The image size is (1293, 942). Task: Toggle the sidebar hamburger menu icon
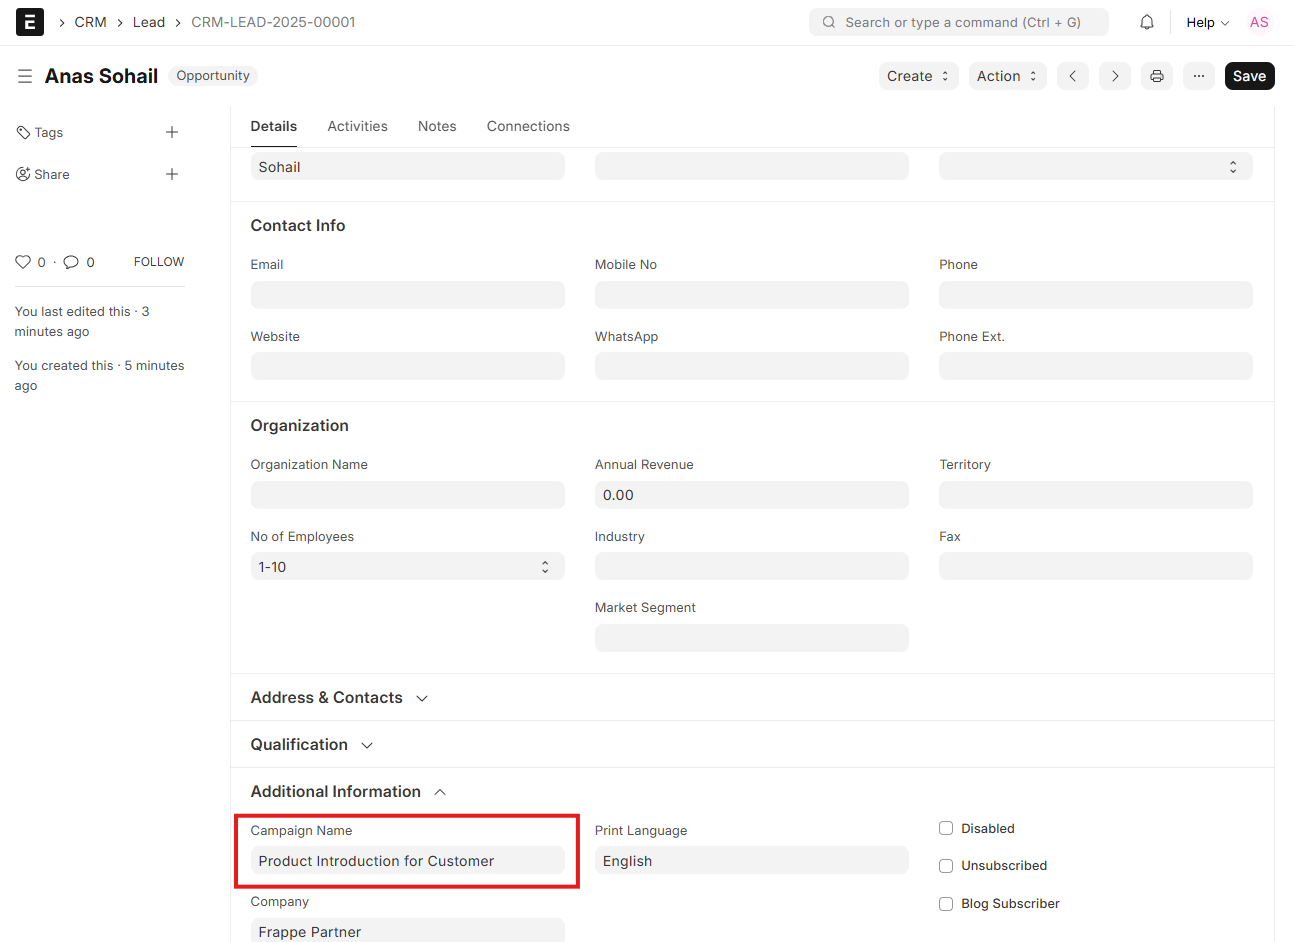pos(25,76)
